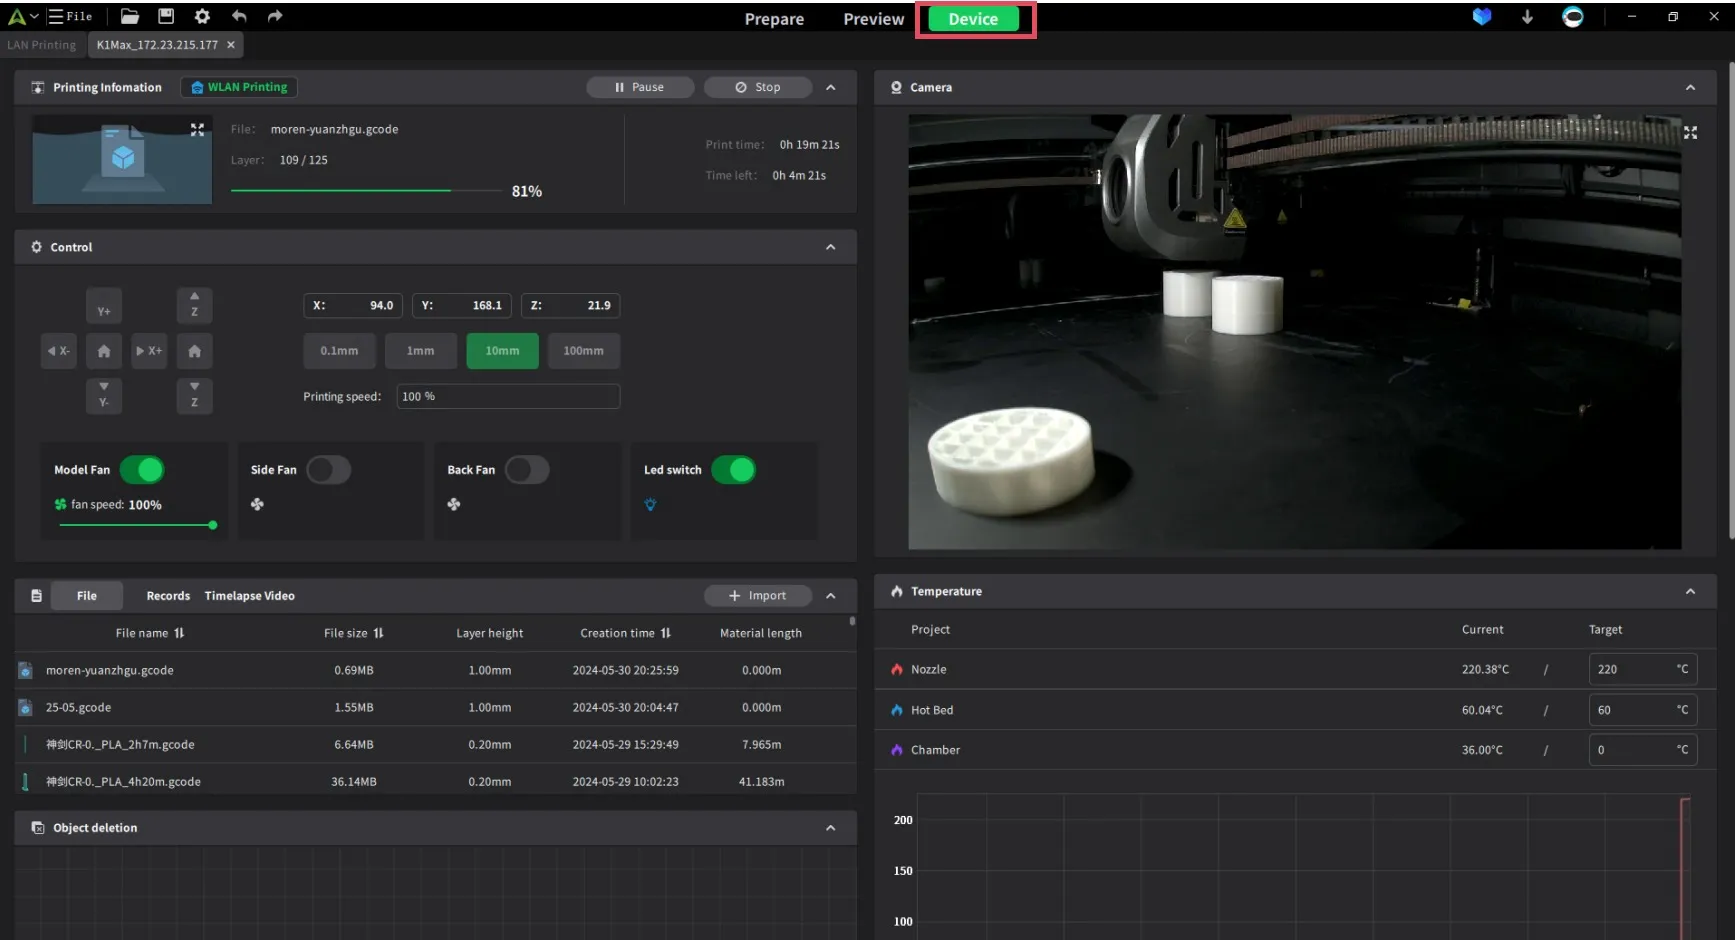Expand camera view to fullscreen
The height and width of the screenshot is (940, 1735).
[1690, 133]
